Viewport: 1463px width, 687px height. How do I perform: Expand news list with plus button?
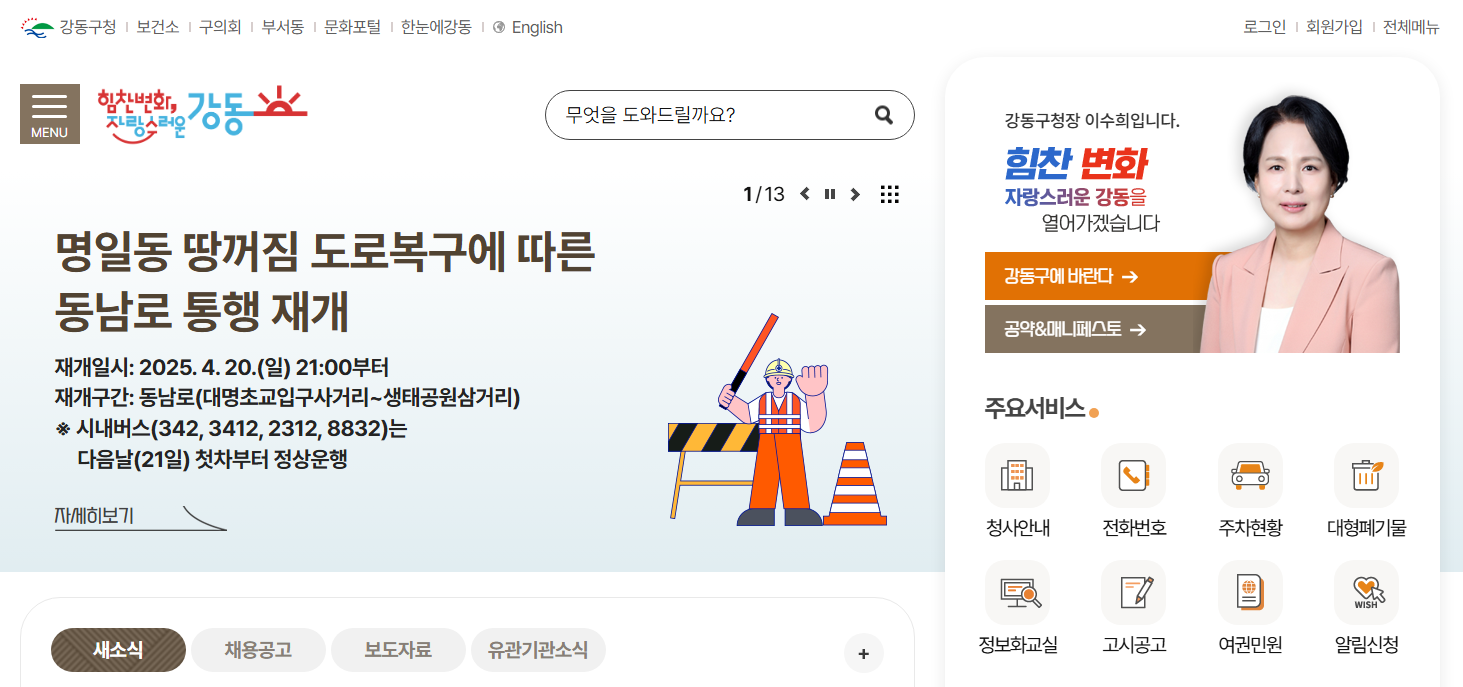tap(864, 654)
